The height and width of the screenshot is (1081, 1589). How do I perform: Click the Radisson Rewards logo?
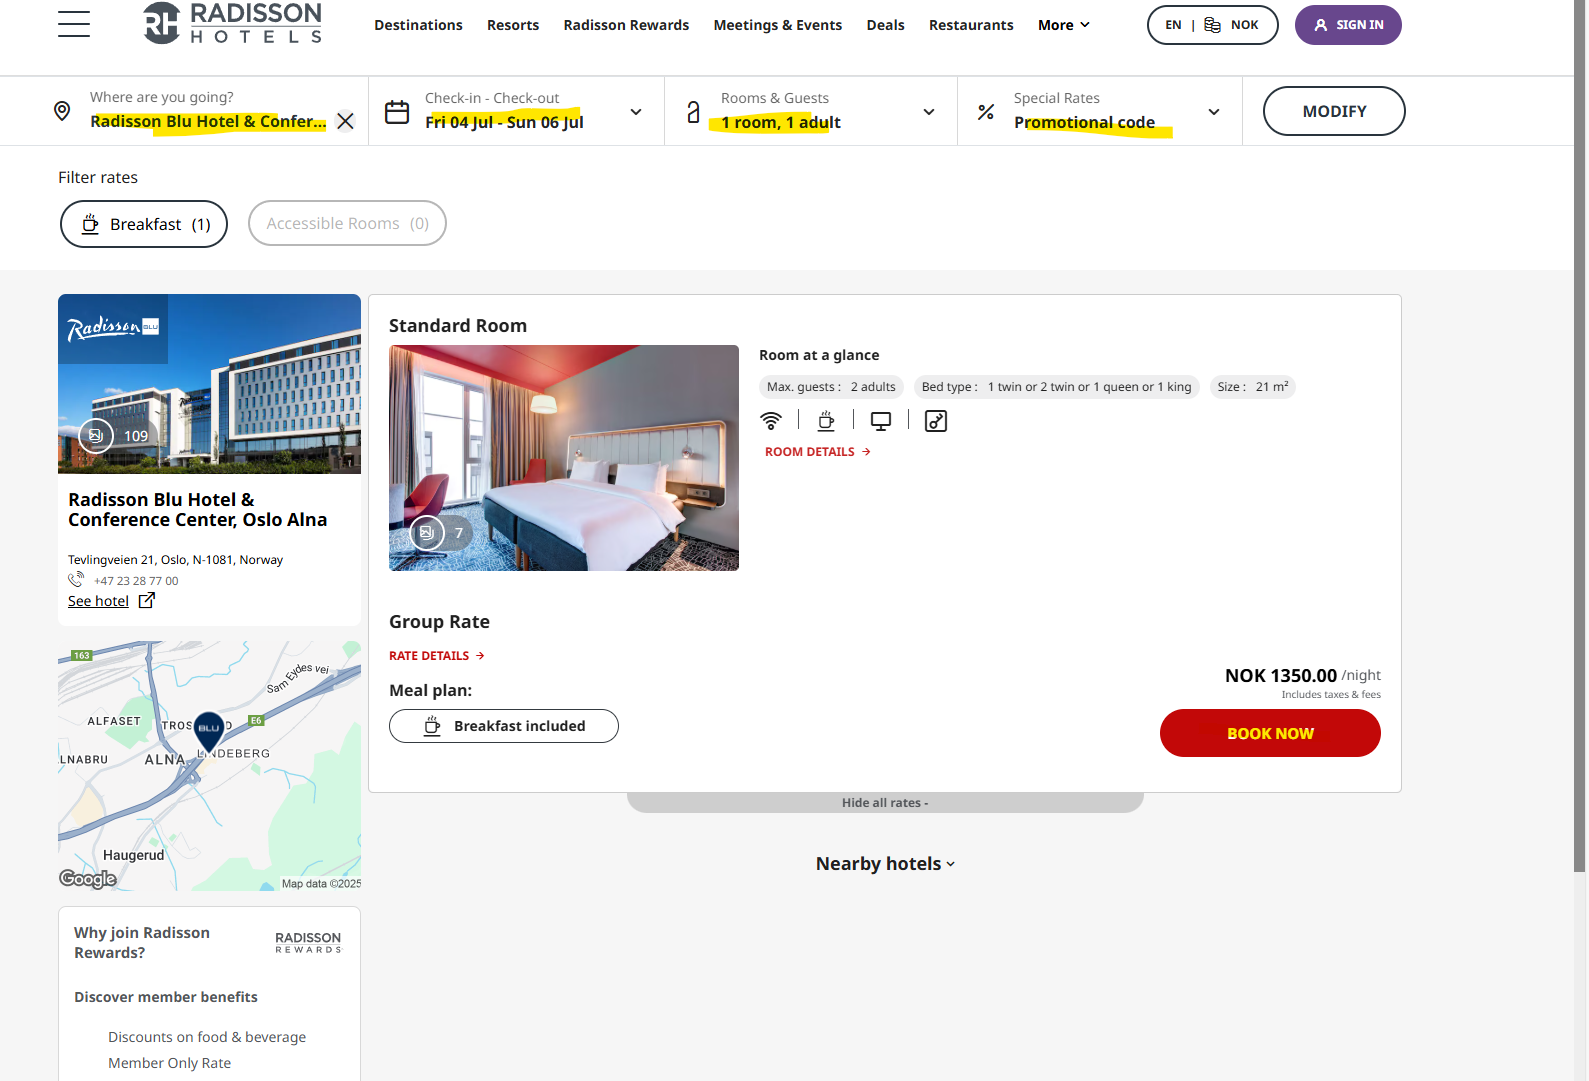pyautogui.click(x=308, y=942)
